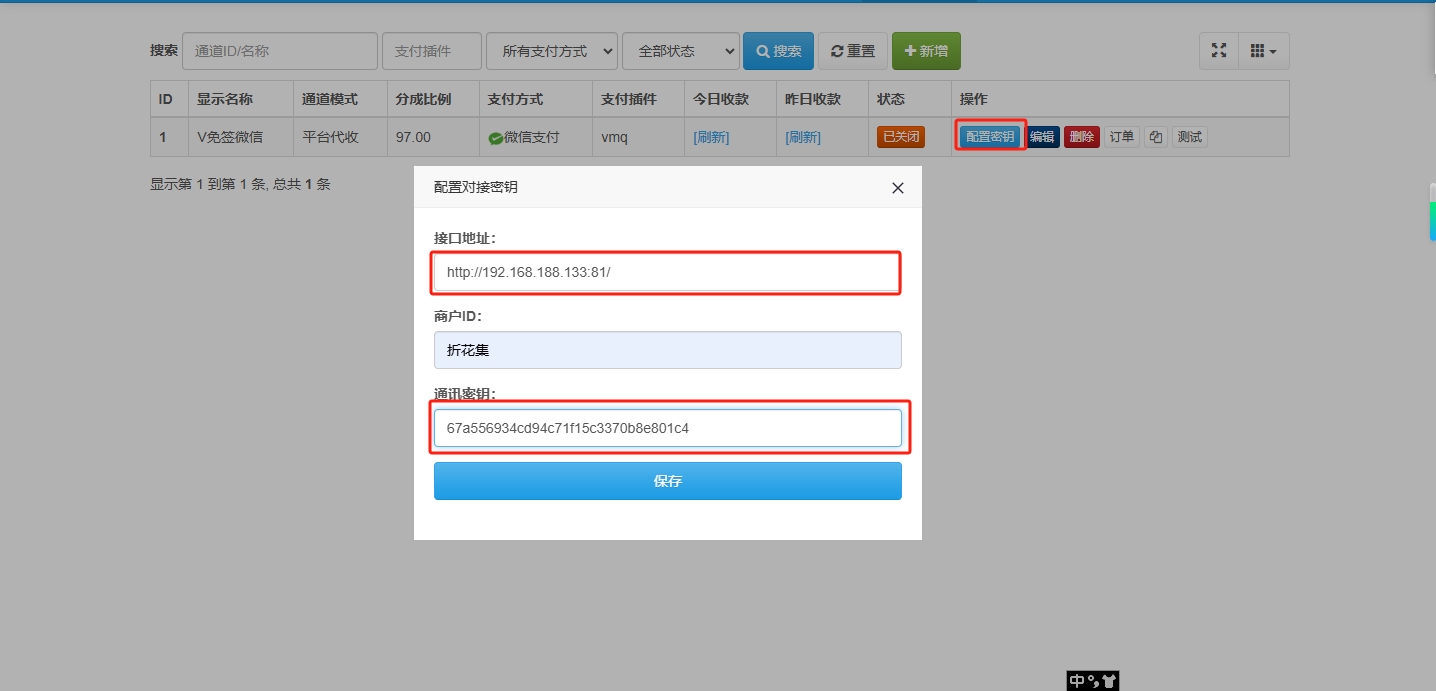Screen dimensions: 1436x691
Task: Click the copy/duplicate icon in the operations column
Action: [x=1156, y=136]
